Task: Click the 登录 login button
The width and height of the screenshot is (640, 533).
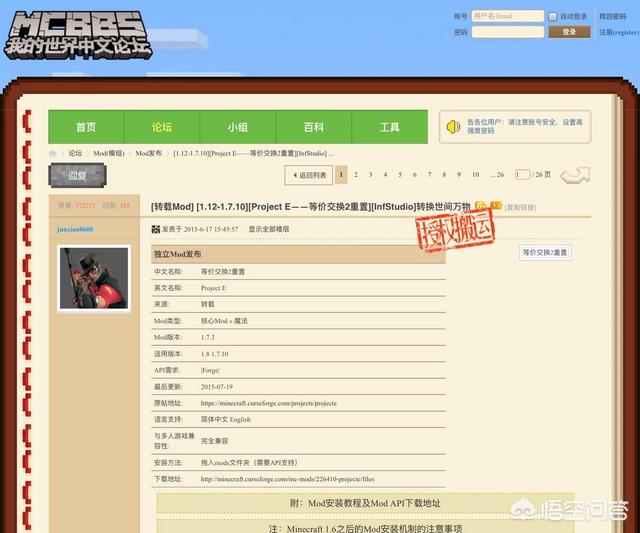Action: click(569, 32)
